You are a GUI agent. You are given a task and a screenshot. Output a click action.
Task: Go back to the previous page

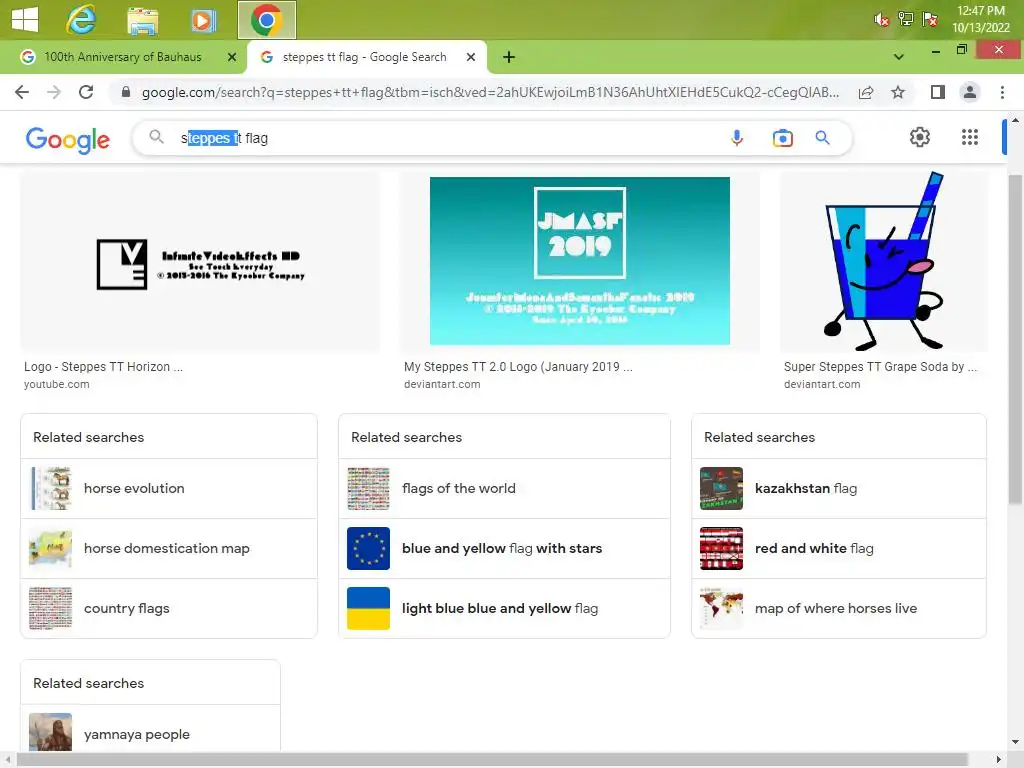point(22,92)
